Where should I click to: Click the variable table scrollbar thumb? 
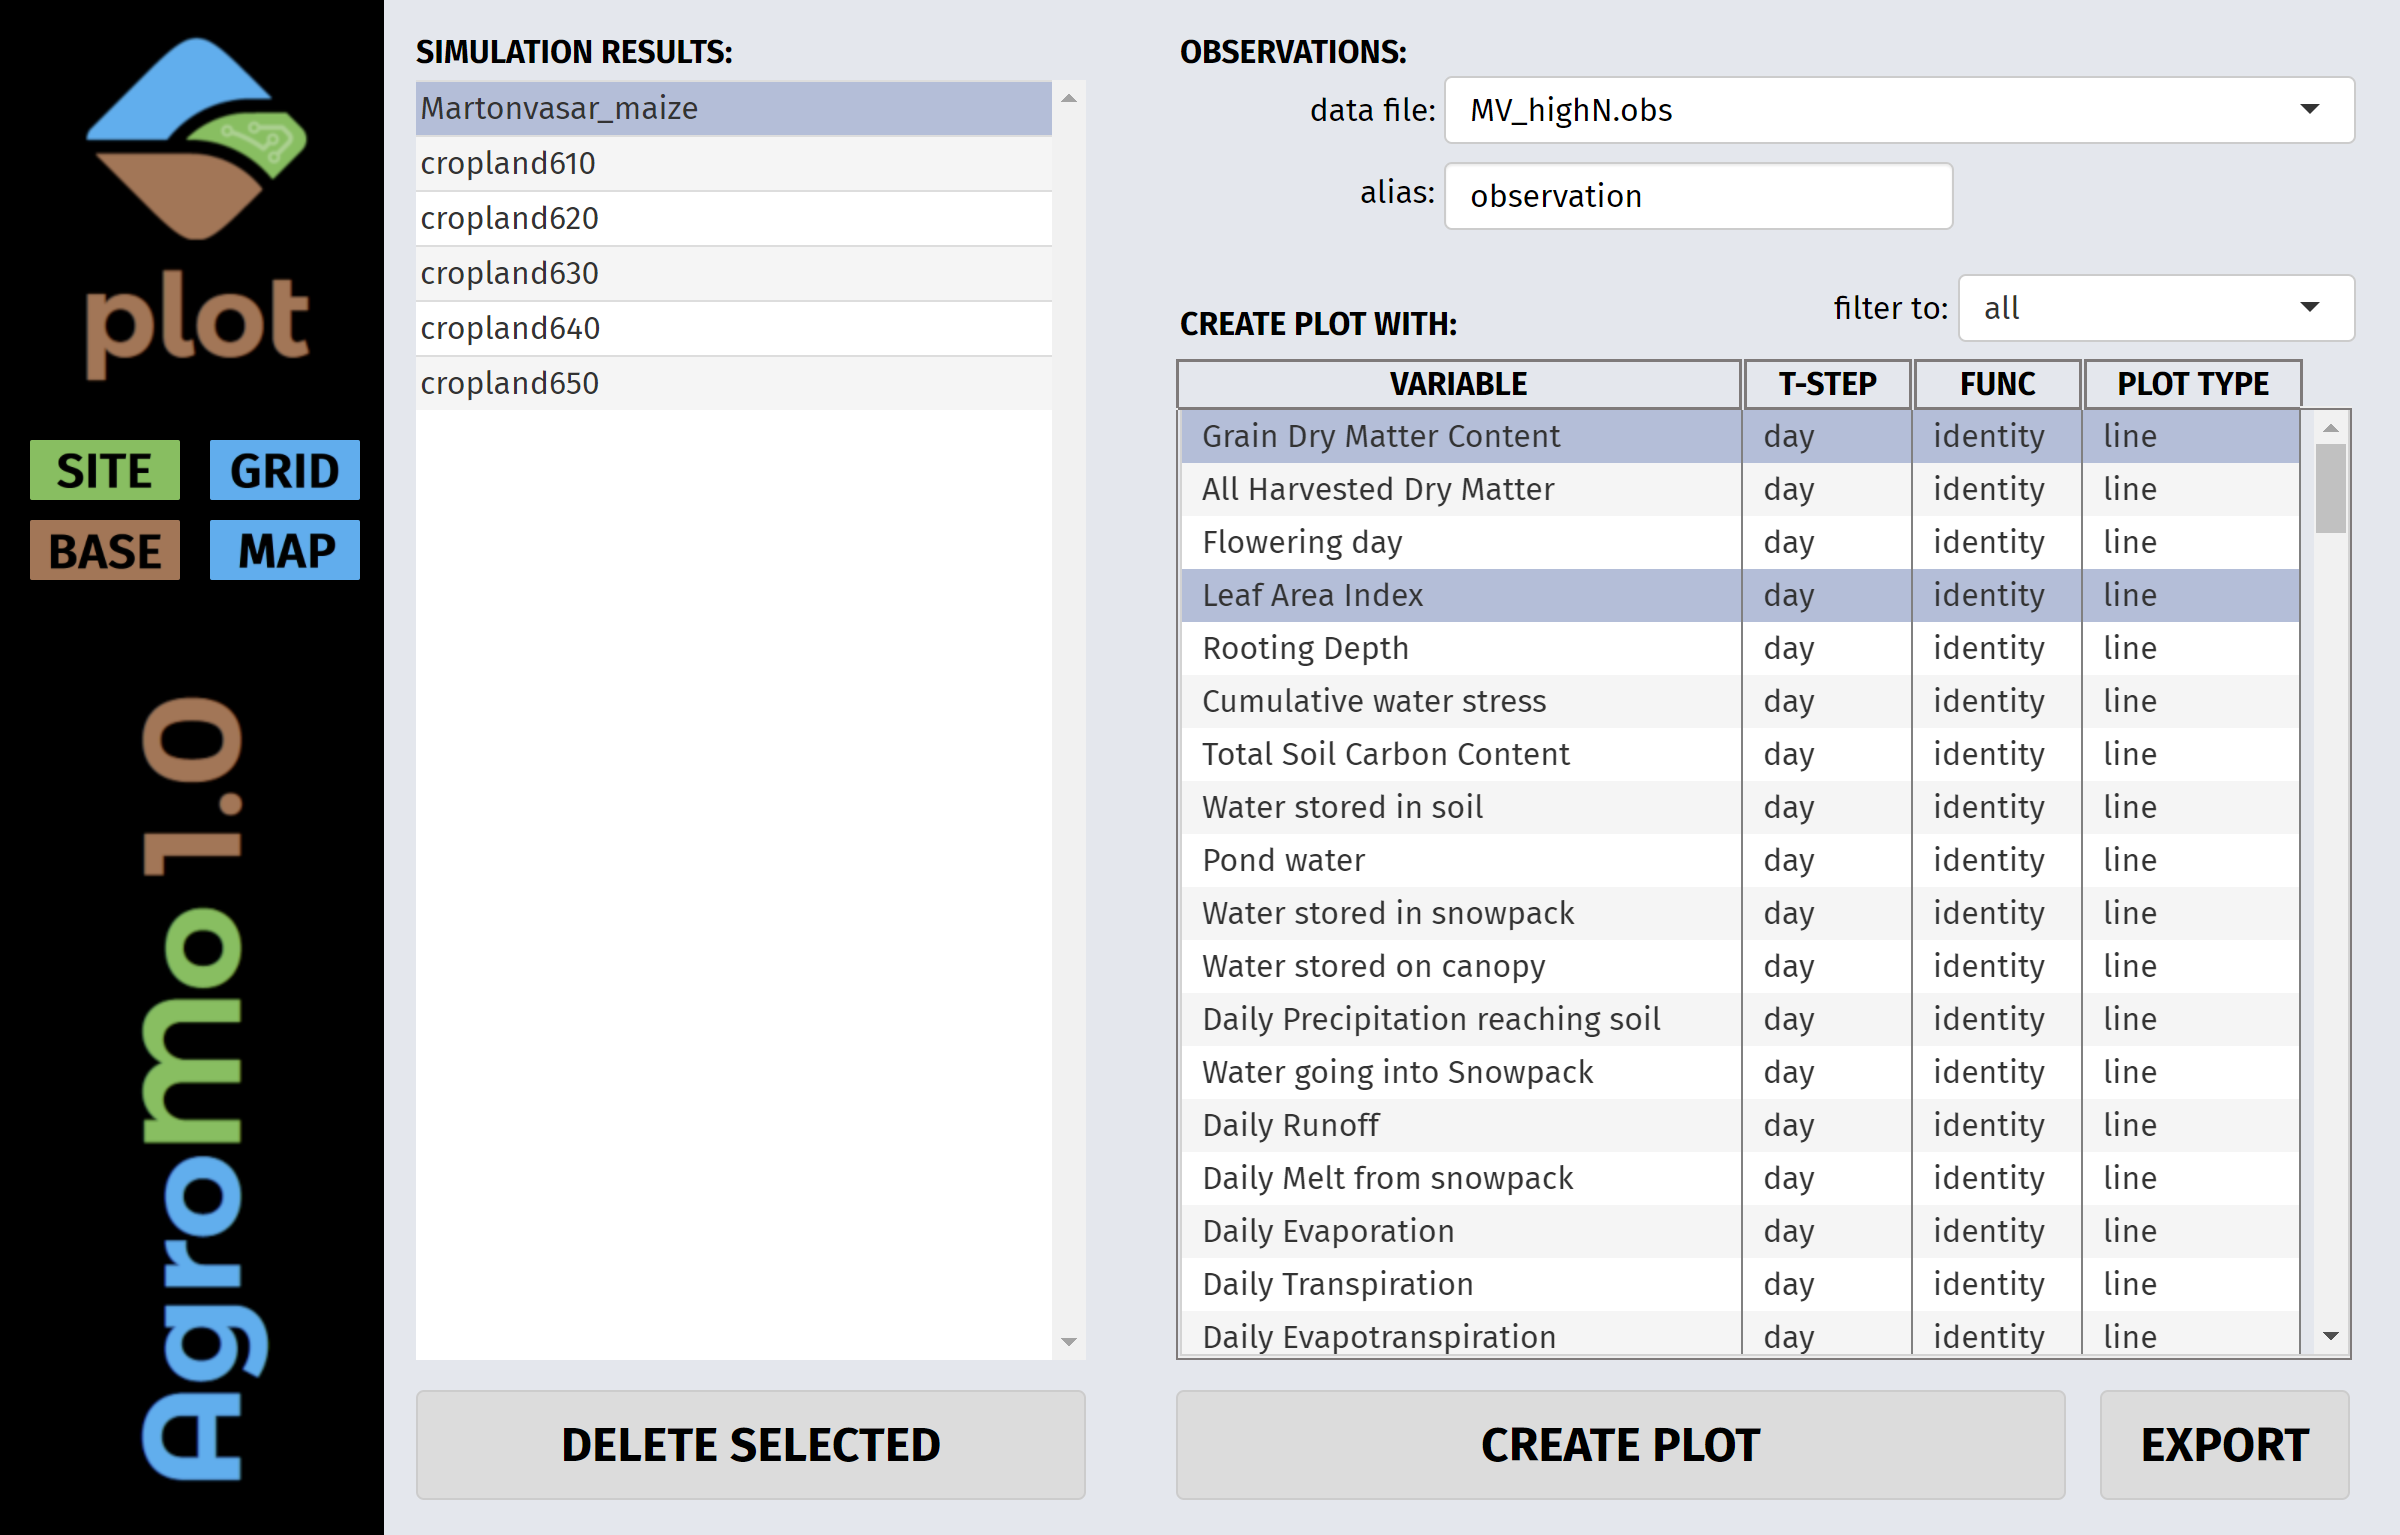pos(2331,488)
